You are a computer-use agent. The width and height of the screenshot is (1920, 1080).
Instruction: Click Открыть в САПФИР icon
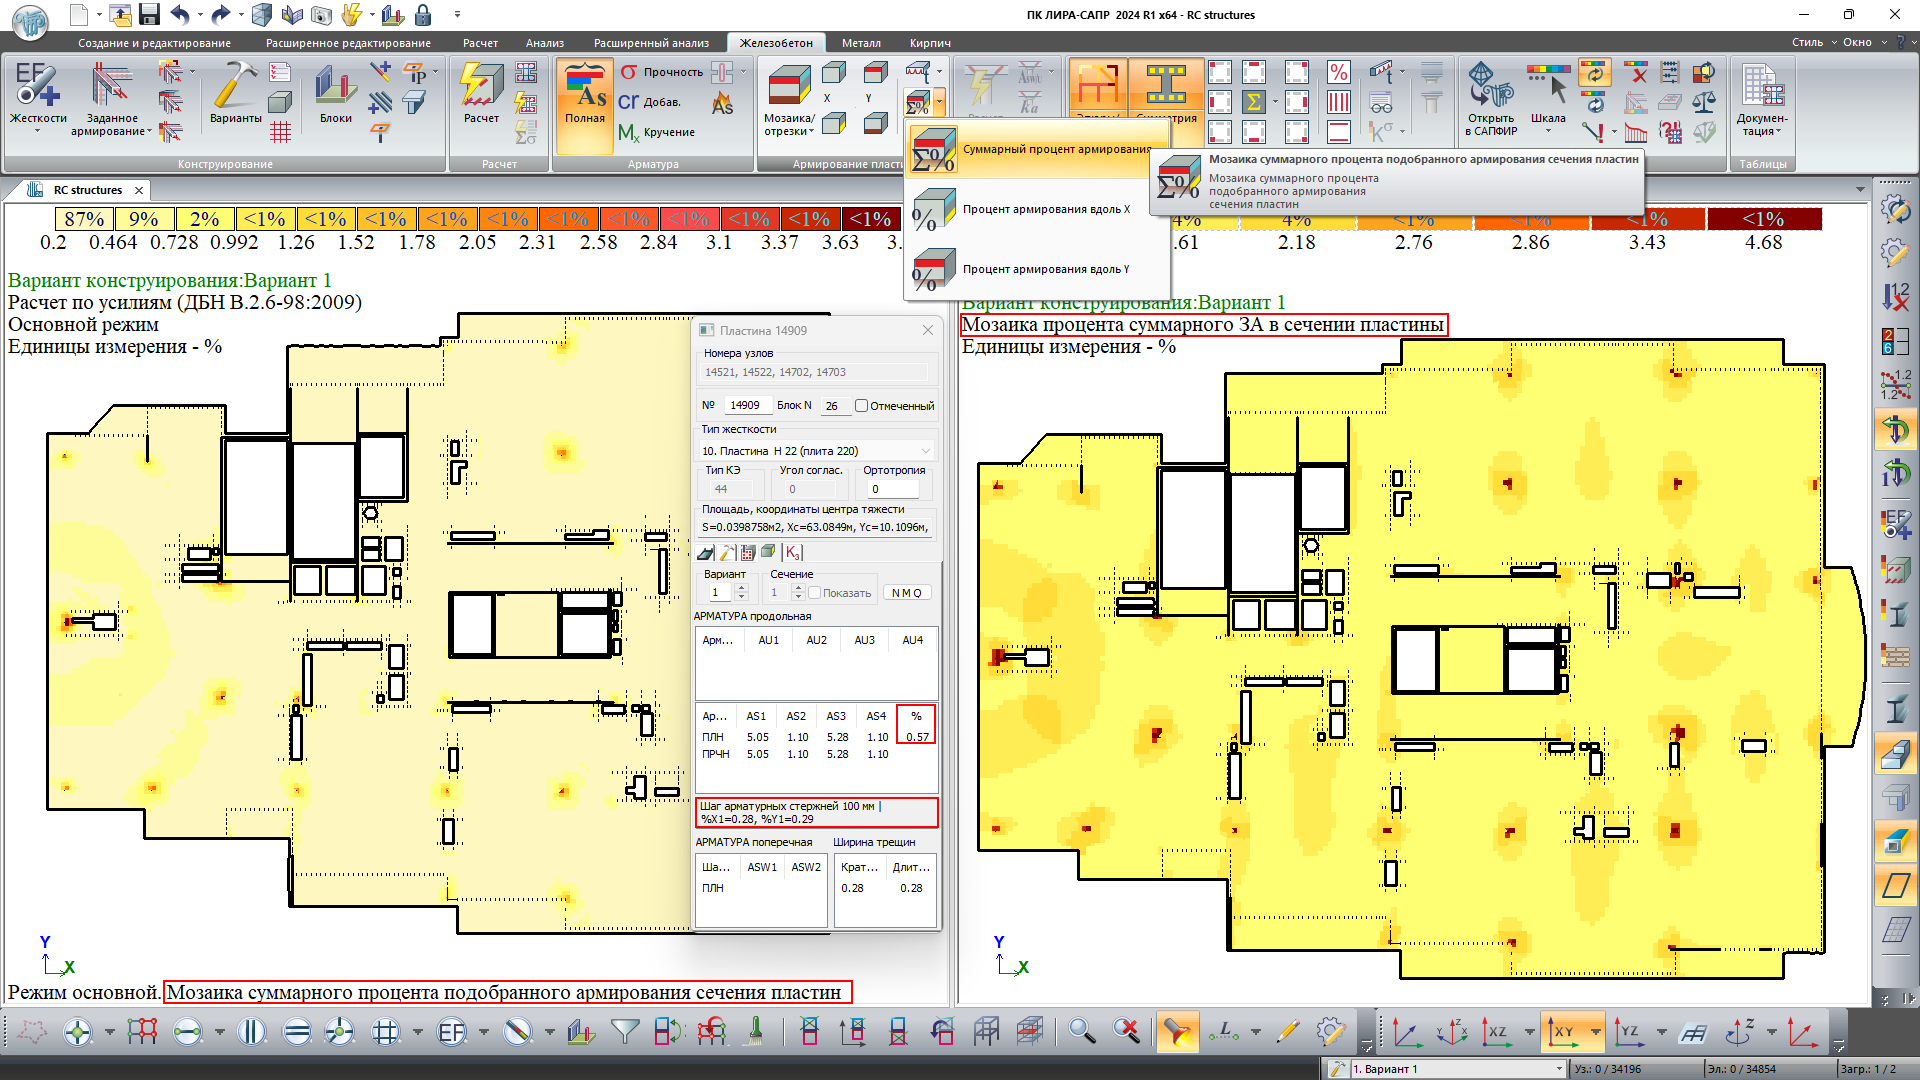point(1491,86)
